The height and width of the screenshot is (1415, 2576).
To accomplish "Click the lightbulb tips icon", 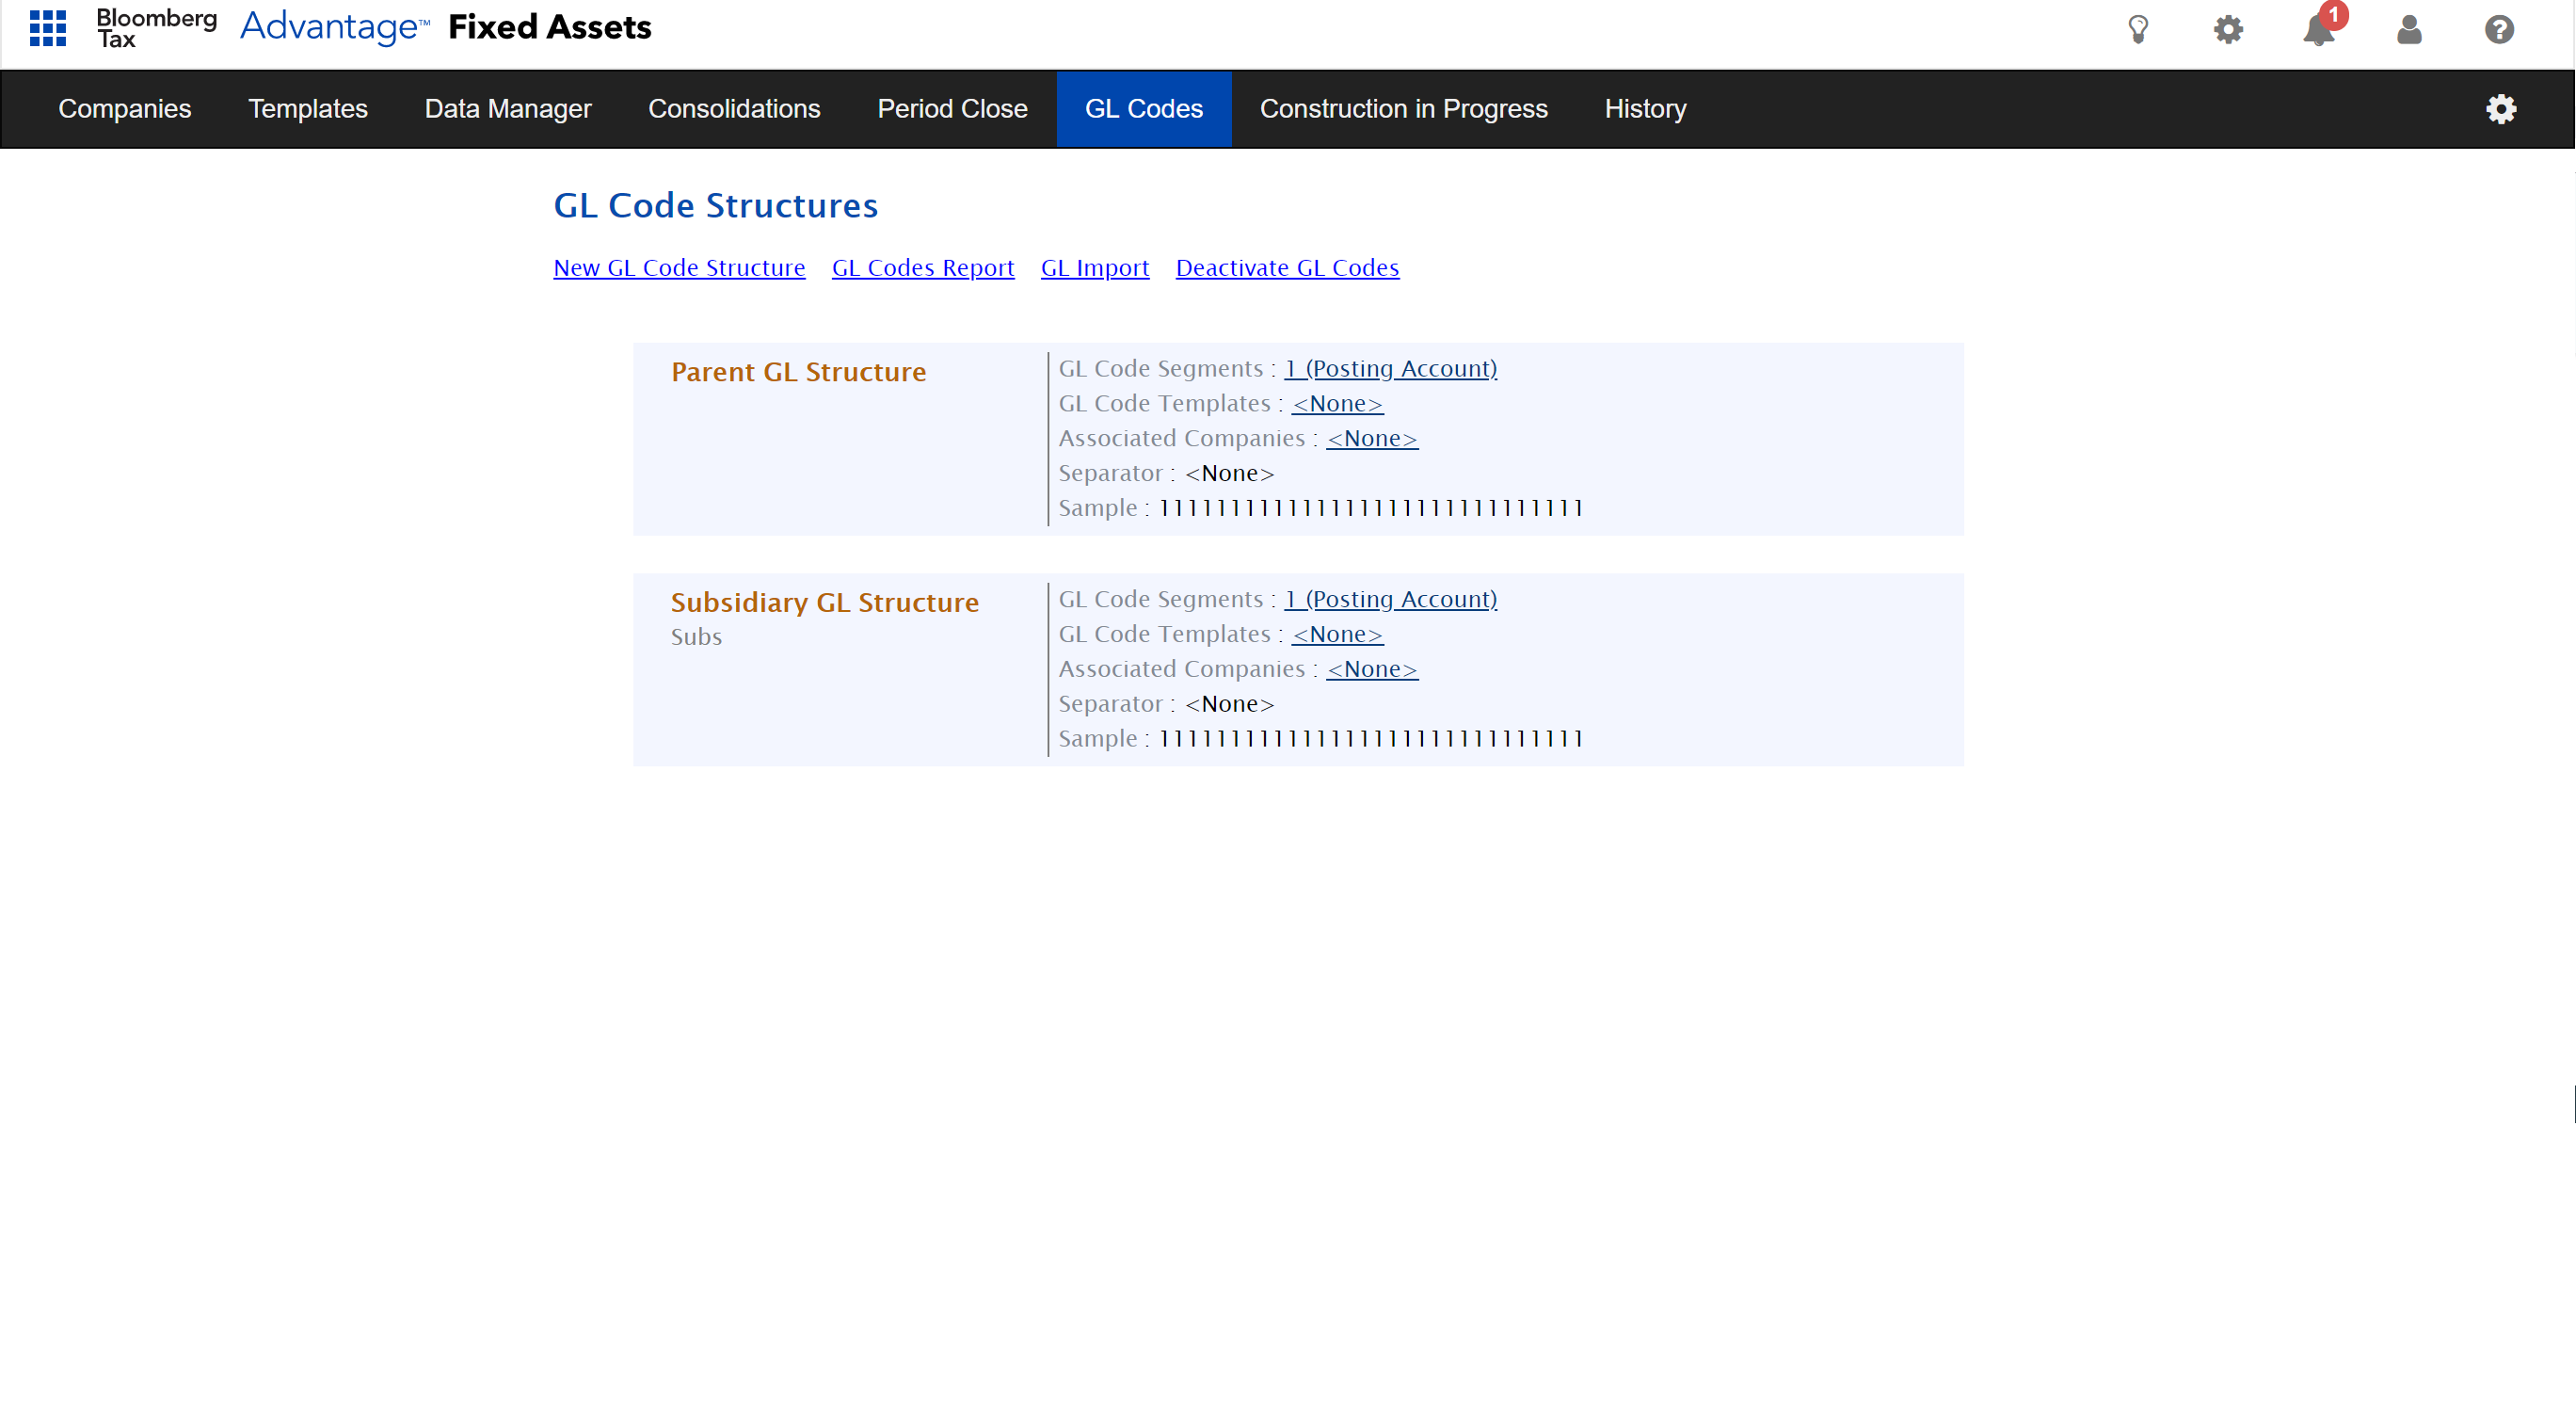I will click(x=2138, y=29).
